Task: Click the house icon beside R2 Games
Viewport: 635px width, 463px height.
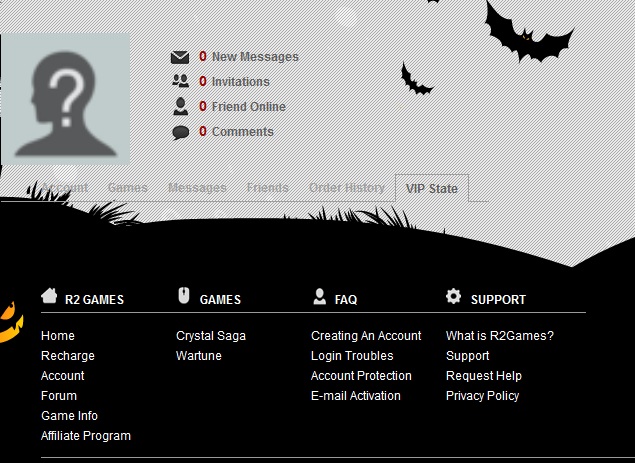Action: [x=49, y=296]
